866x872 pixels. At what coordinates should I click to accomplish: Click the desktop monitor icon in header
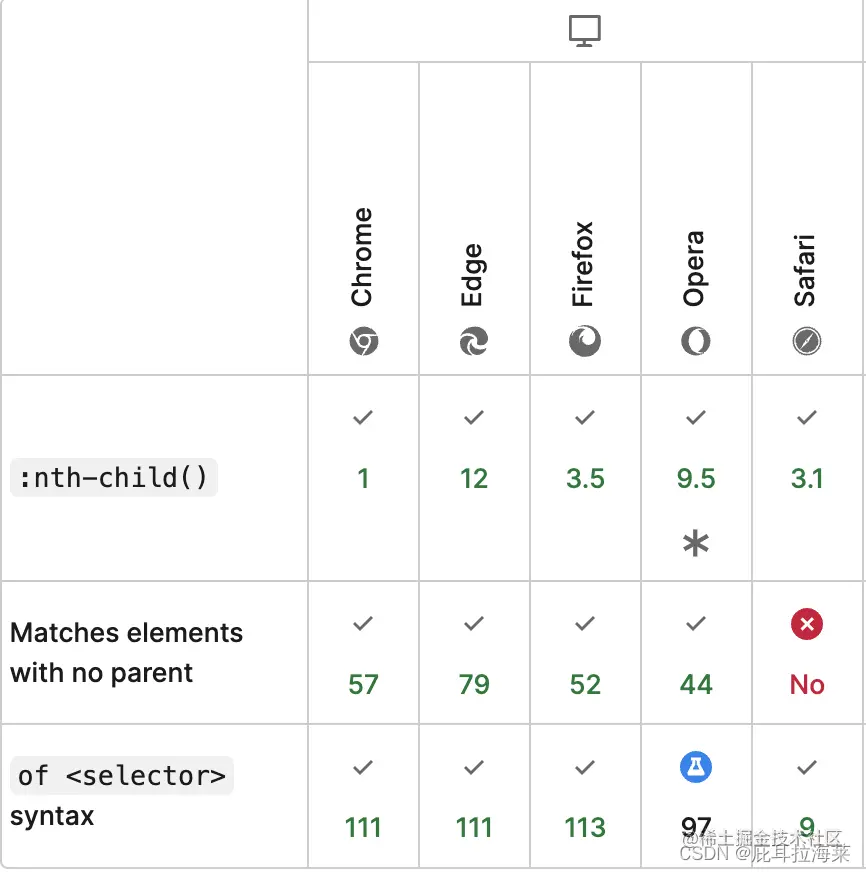click(x=585, y=31)
